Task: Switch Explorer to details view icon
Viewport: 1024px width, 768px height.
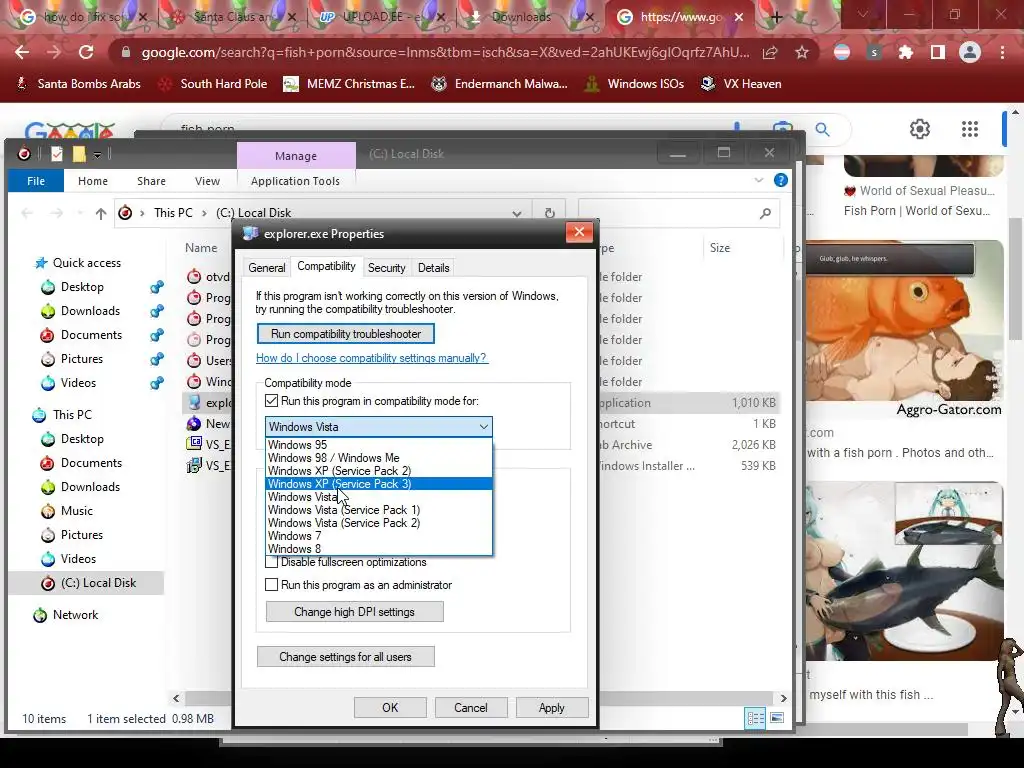Action: 756,718
